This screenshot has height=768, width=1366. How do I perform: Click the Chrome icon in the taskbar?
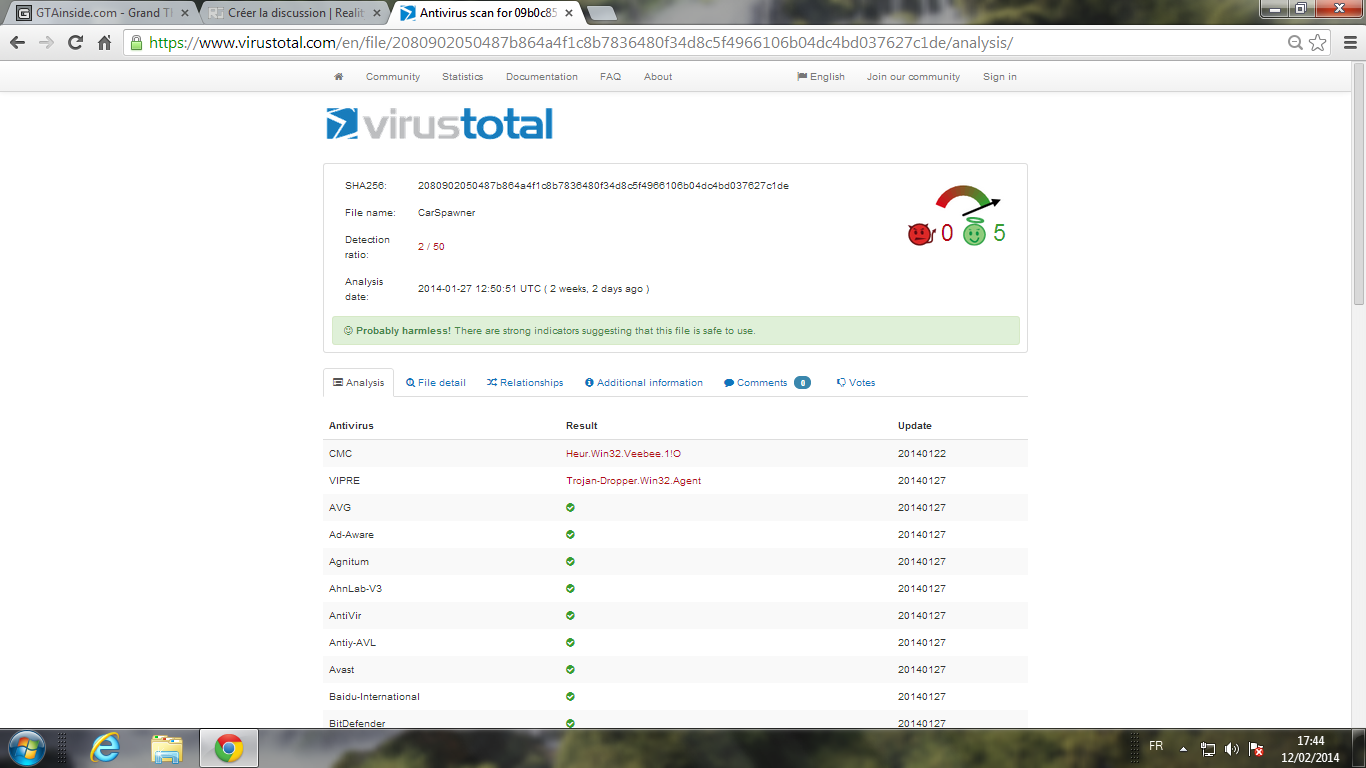(229, 748)
